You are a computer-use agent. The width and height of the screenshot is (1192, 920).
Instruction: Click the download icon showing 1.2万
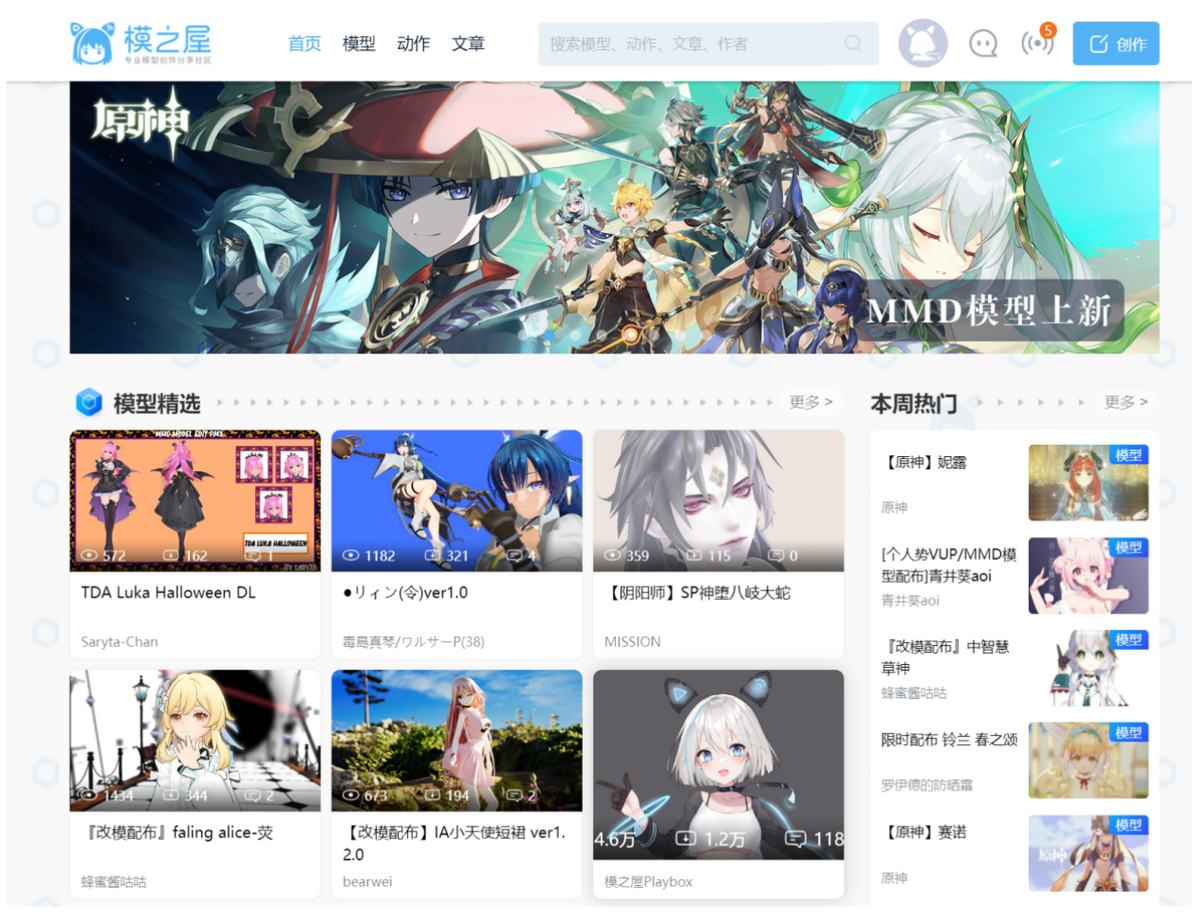tap(686, 838)
